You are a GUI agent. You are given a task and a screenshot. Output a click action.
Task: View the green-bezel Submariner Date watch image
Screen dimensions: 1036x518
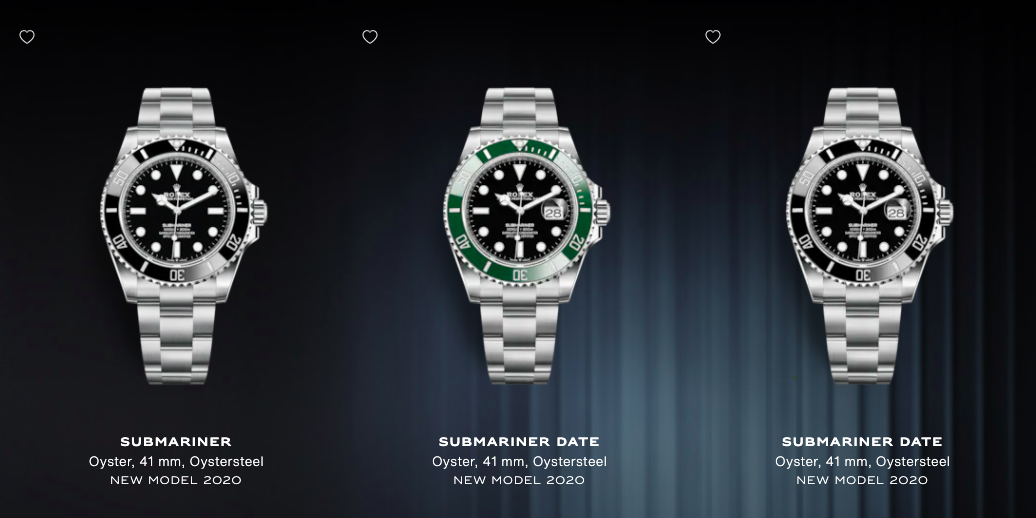pos(525,235)
